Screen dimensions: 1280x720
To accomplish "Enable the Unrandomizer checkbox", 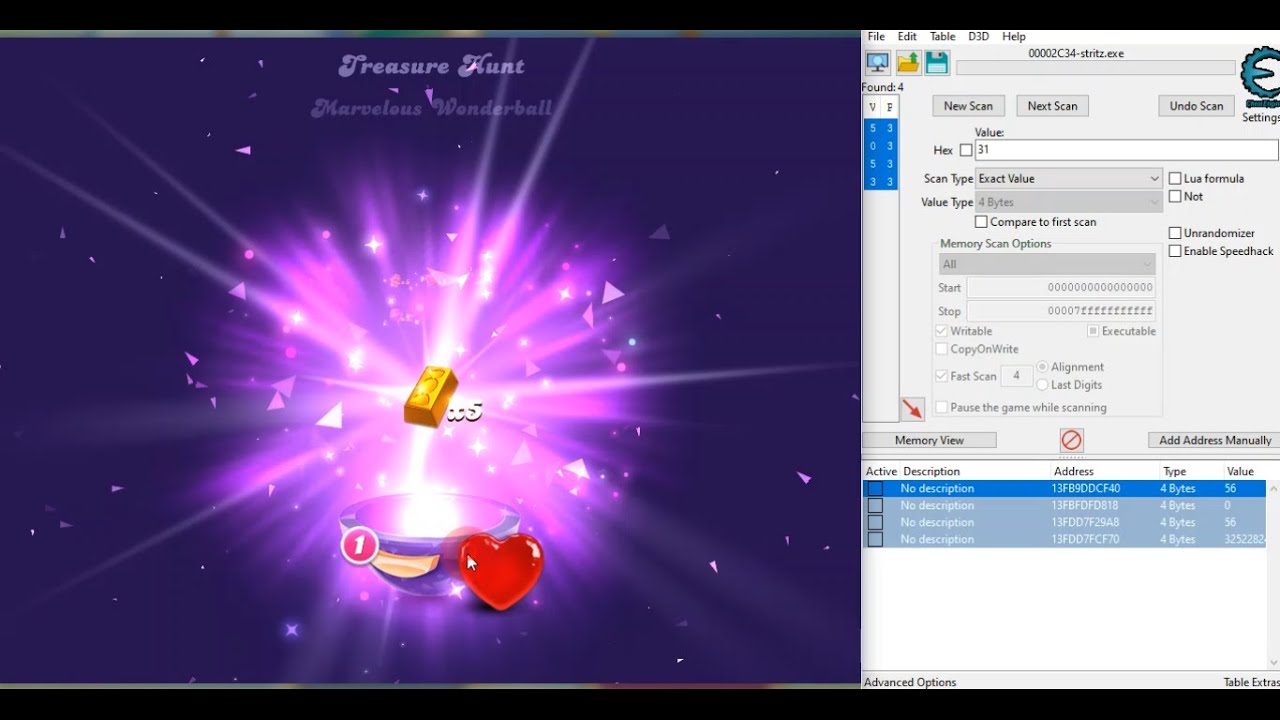I will click(1175, 233).
